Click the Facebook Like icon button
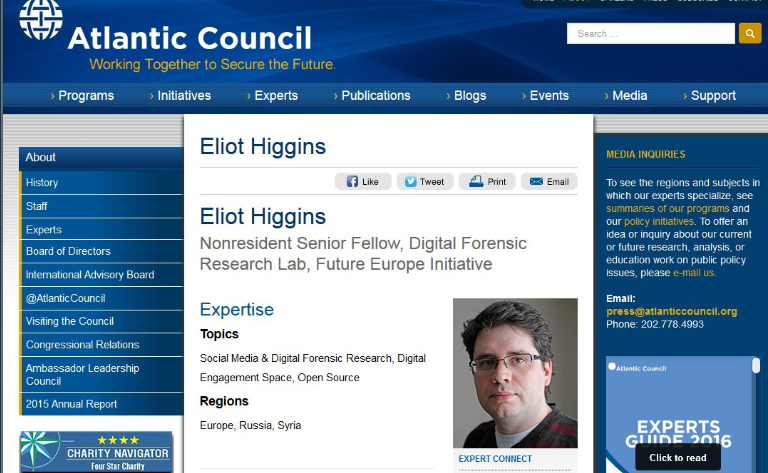Image resolution: width=768 pixels, height=473 pixels. pos(363,182)
